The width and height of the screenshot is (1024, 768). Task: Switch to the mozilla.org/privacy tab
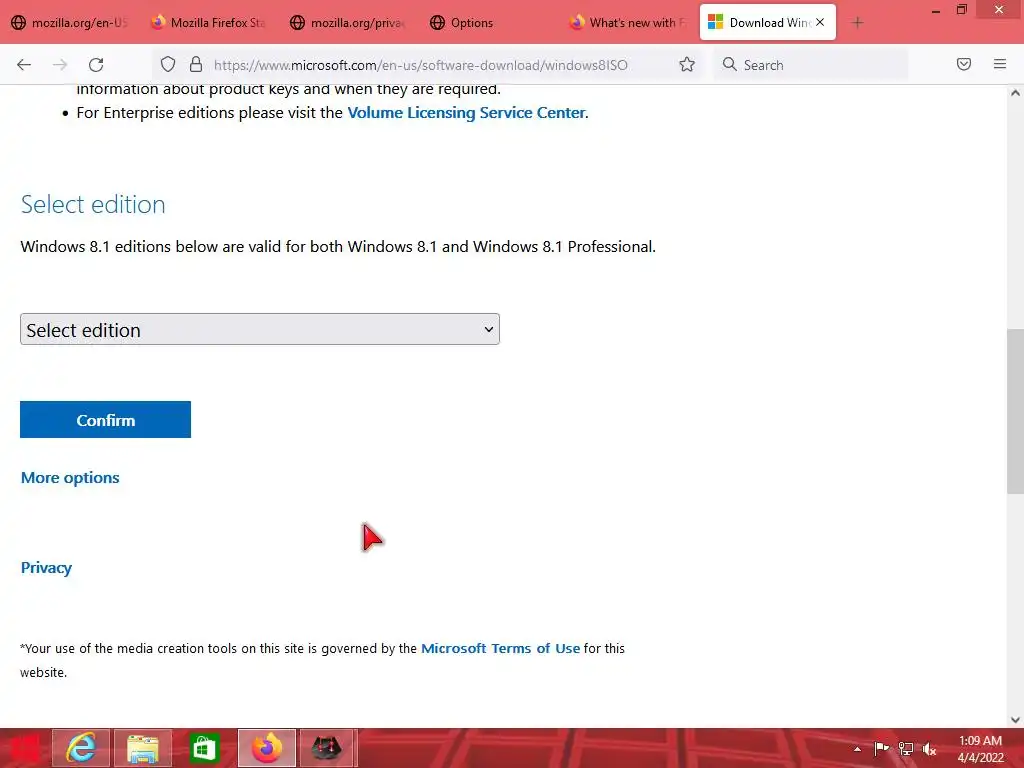point(347,23)
